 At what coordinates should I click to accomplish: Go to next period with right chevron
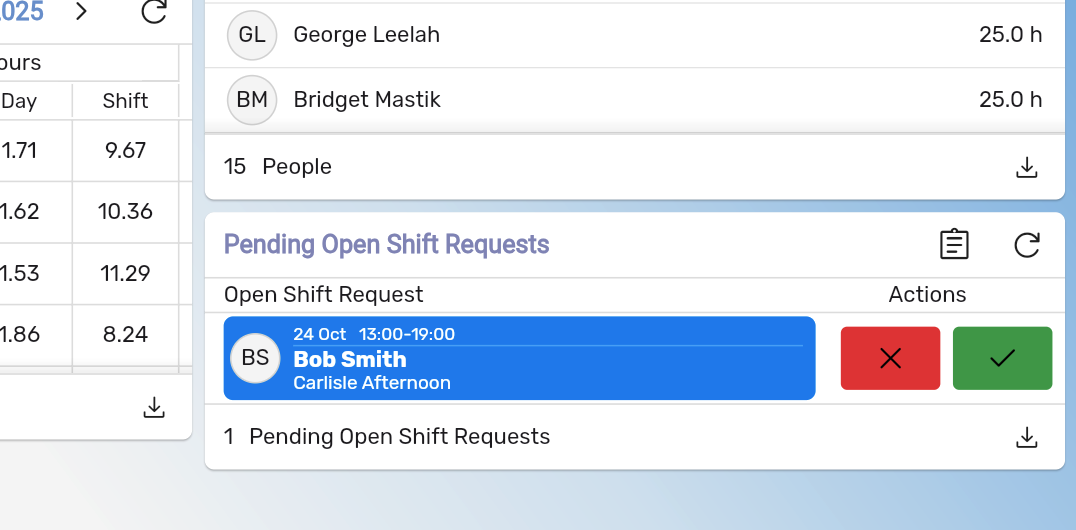pyautogui.click(x=82, y=12)
